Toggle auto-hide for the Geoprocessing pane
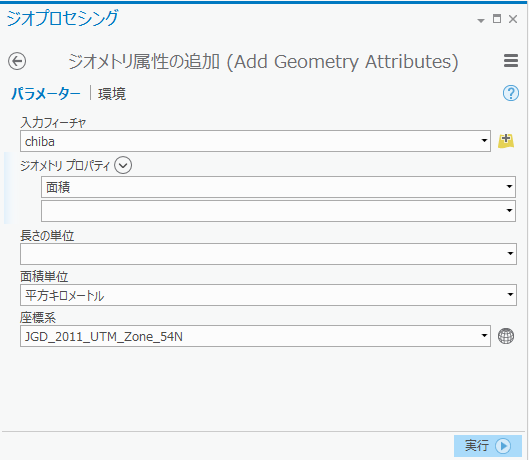529x460 pixels. coord(497,19)
